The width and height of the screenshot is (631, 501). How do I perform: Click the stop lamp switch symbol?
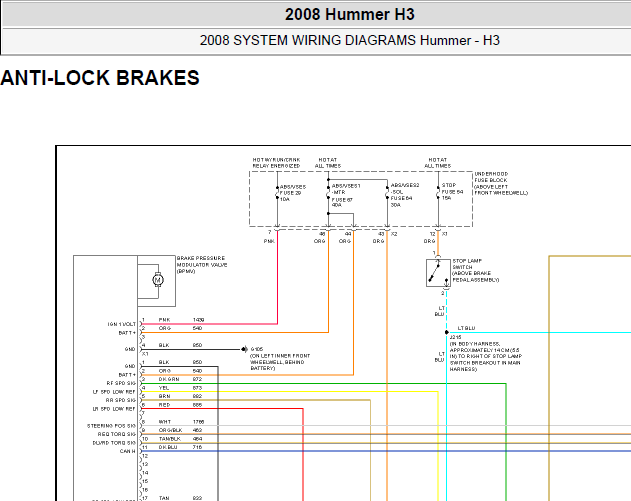(x=438, y=273)
